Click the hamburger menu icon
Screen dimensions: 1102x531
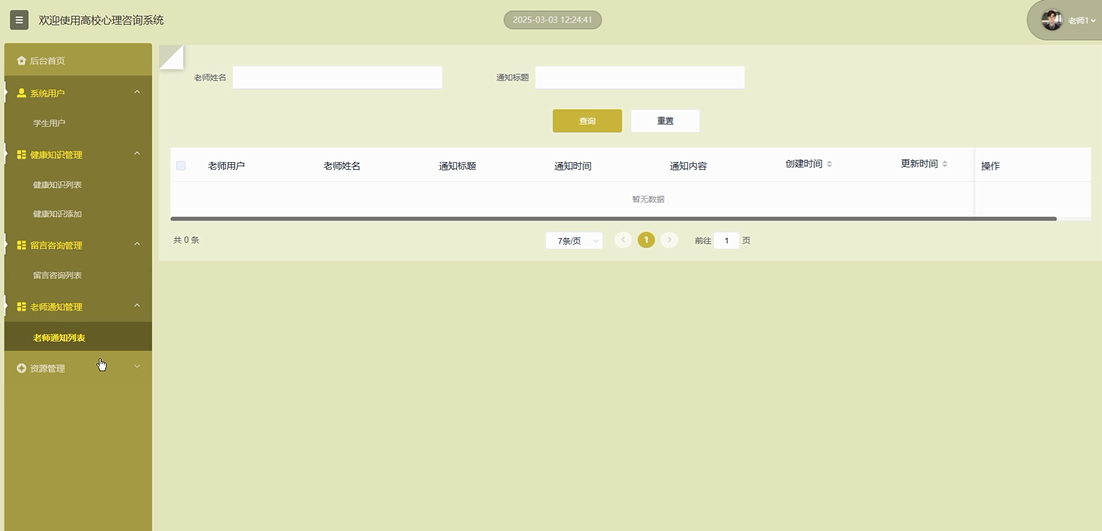pos(19,20)
